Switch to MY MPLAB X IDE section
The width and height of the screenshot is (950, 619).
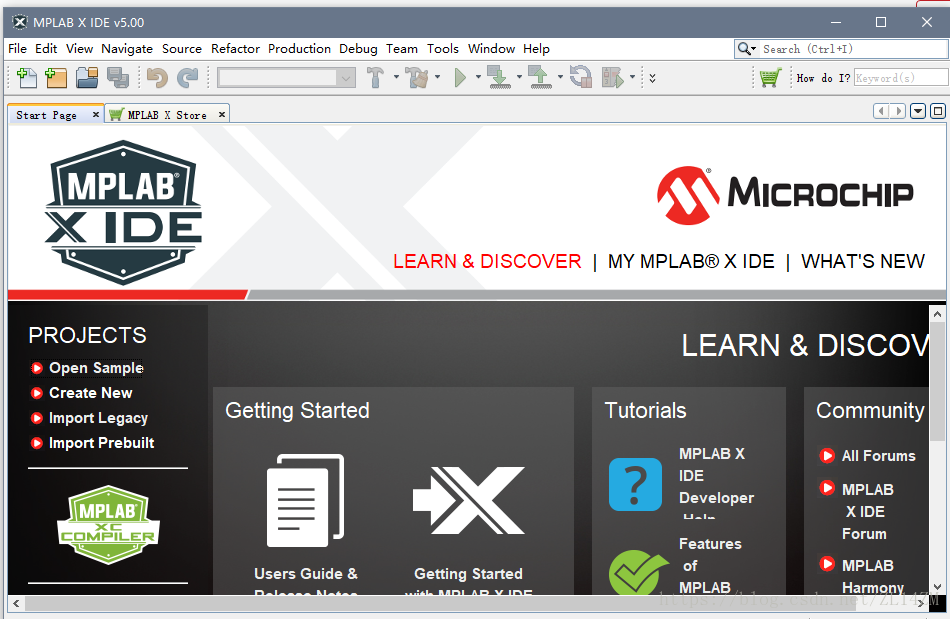(691, 261)
